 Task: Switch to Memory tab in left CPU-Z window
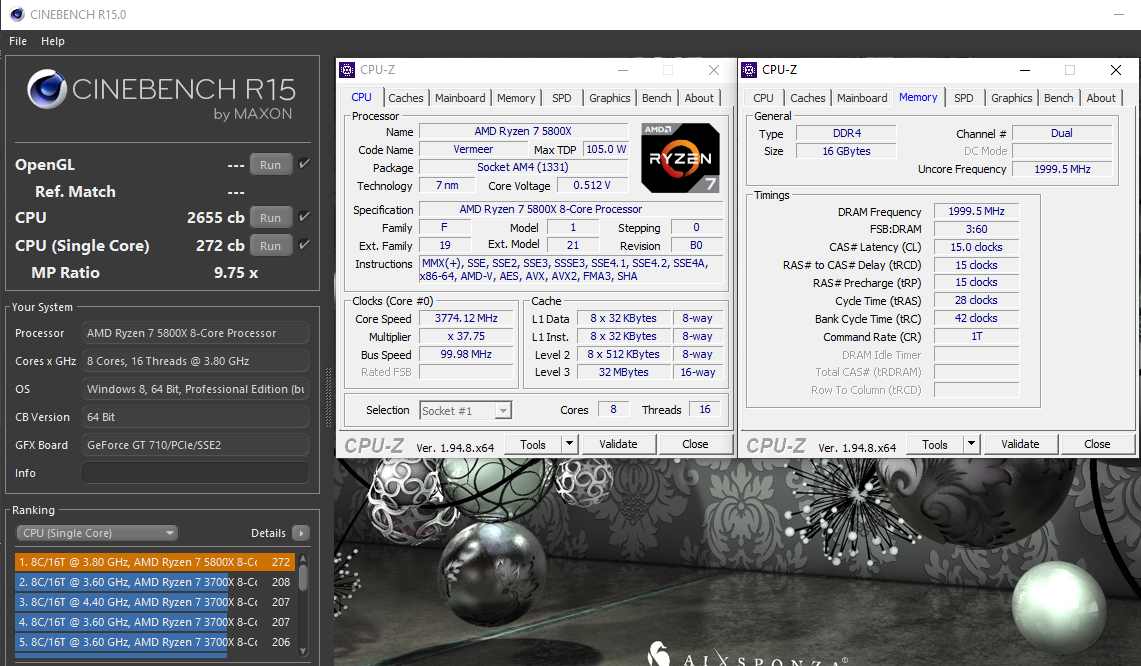(516, 98)
